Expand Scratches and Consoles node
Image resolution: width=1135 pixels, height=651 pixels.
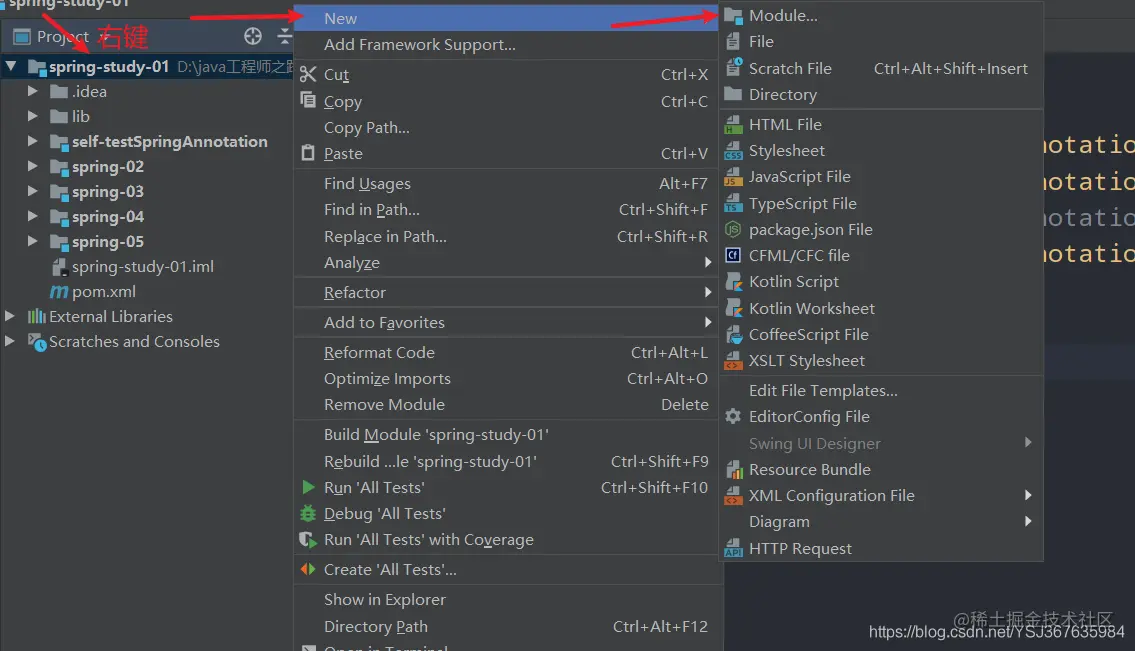pos(10,341)
